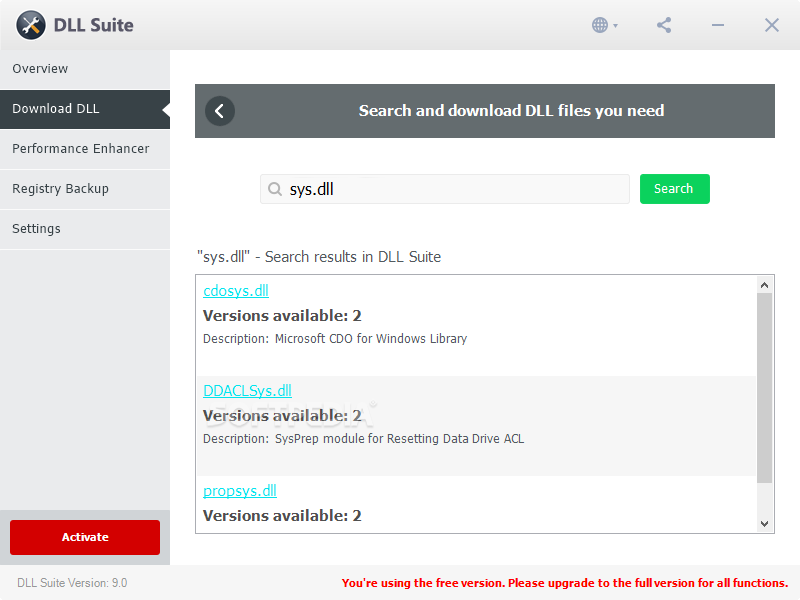Viewport: 800px width, 600px height.
Task: Click the magnifier icon in search box
Action: point(274,189)
